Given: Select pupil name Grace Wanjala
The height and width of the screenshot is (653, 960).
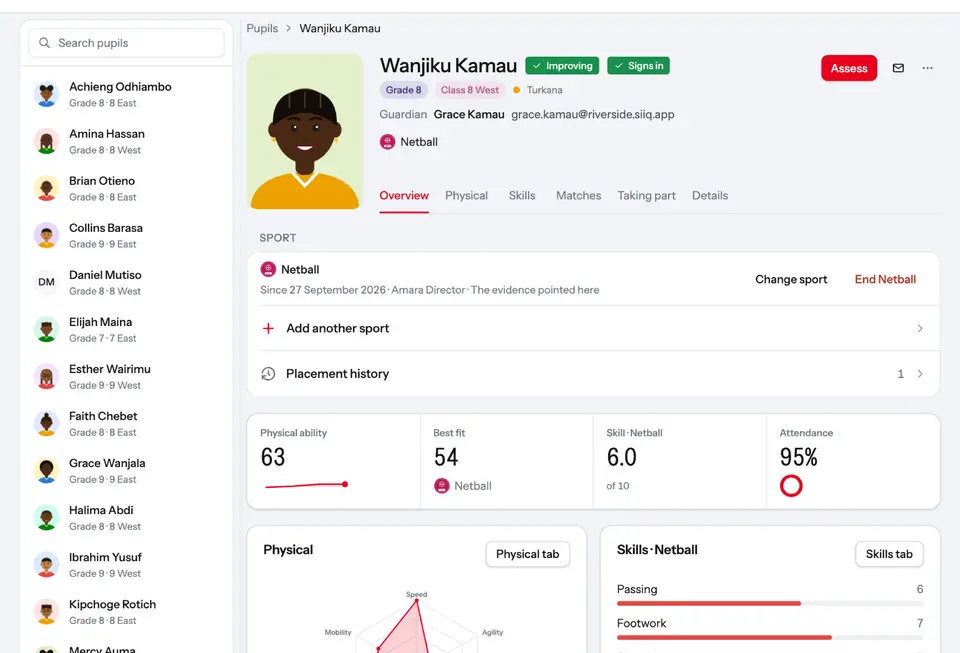Looking at the screenshot, I should click(107, 463).
